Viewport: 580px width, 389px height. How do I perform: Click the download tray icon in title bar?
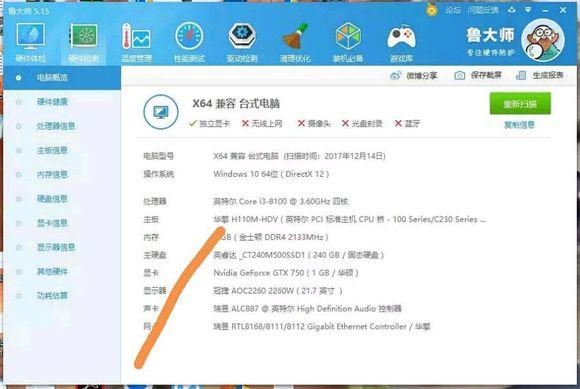pos(512,10)
